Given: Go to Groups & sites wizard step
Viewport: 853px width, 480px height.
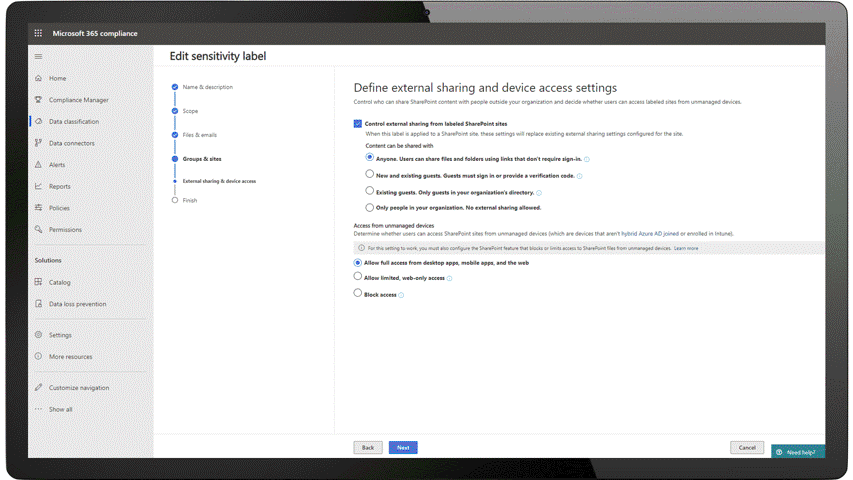Looking at the screenshot, I should tap(202, 159).
